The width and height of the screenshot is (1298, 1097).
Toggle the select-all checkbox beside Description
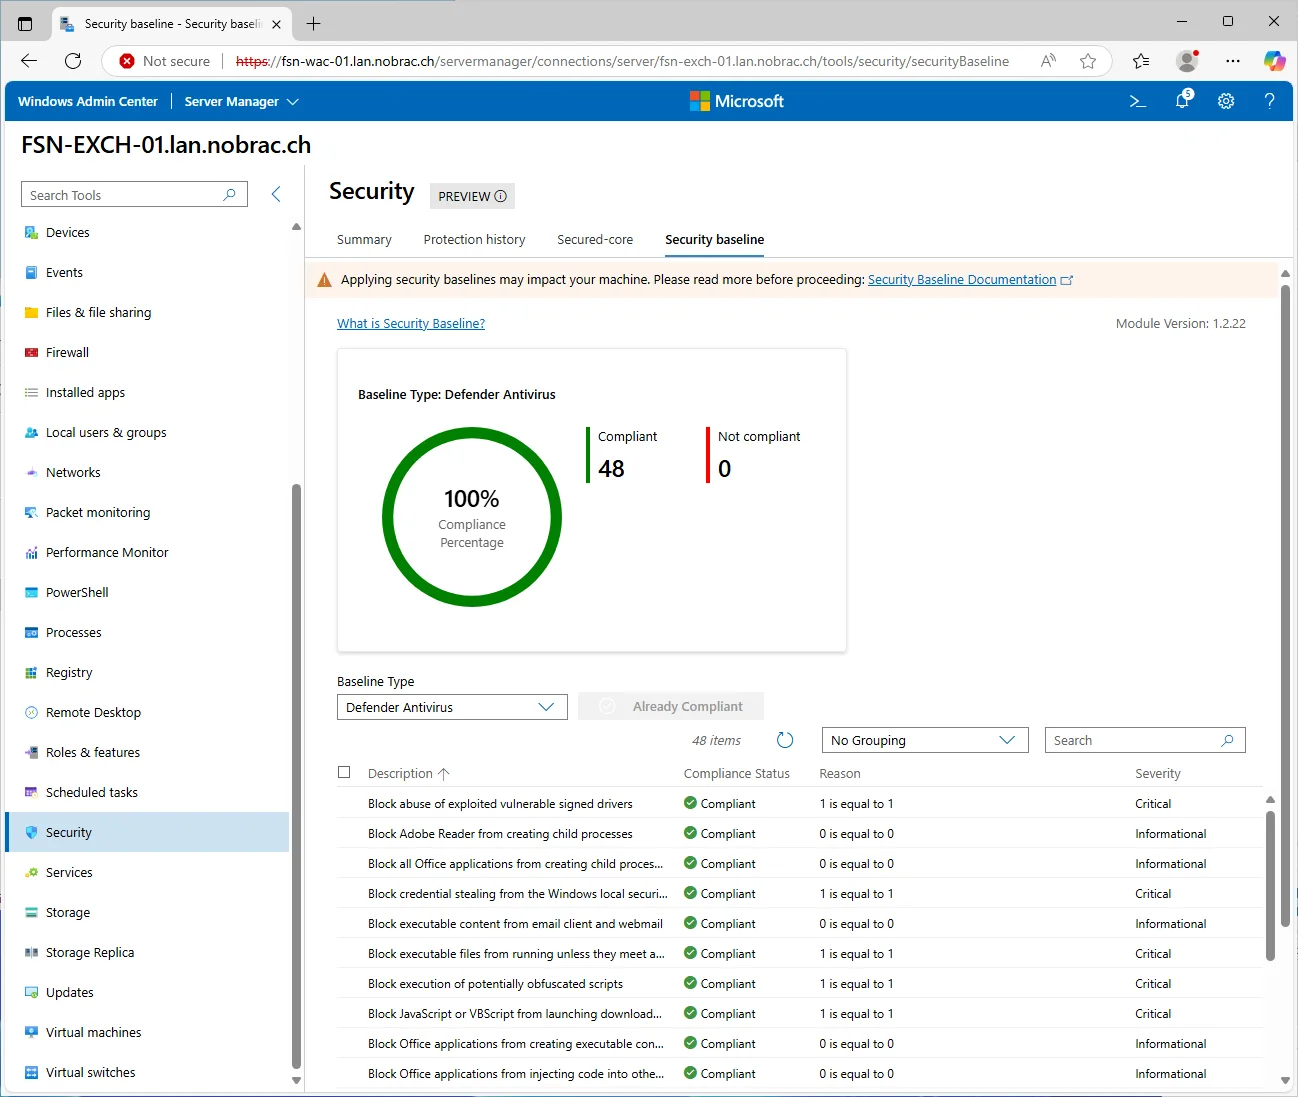(344, 772)
